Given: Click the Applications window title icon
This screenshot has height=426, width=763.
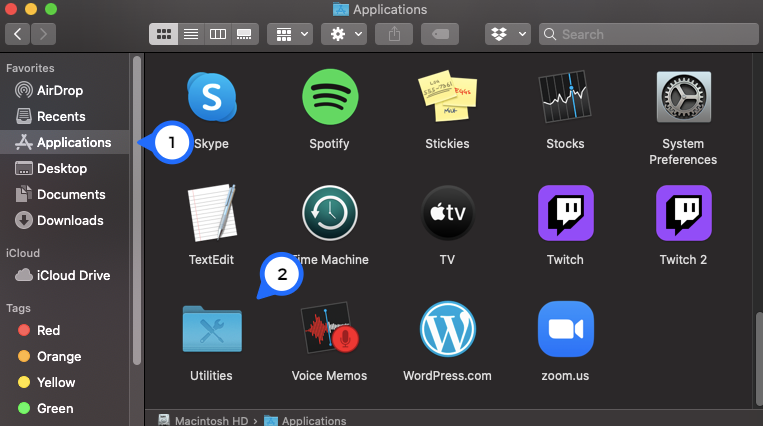Looking at the screenshot, I should pos(341,9).
